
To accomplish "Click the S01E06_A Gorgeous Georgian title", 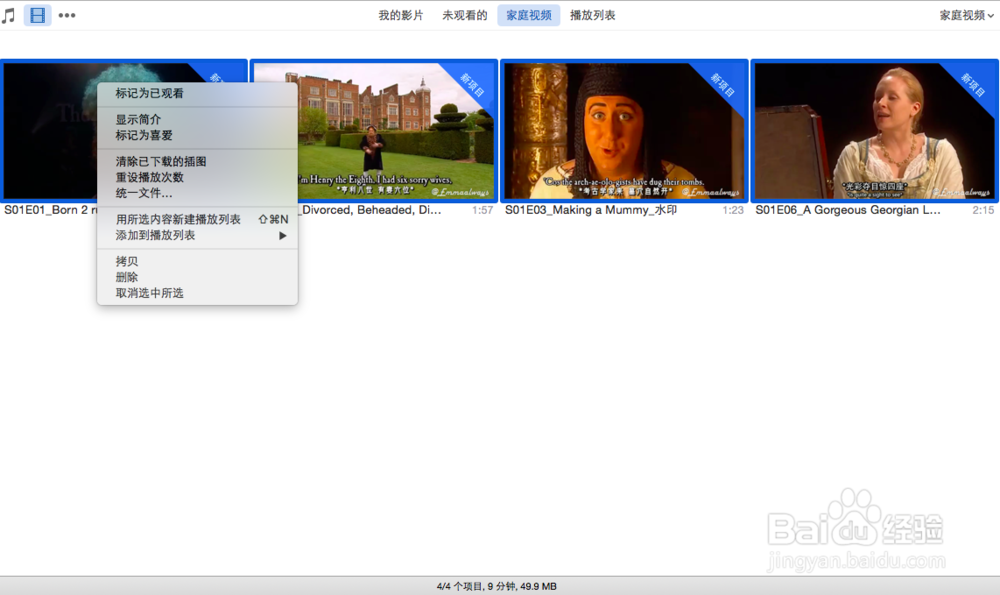I will [848, 210].
